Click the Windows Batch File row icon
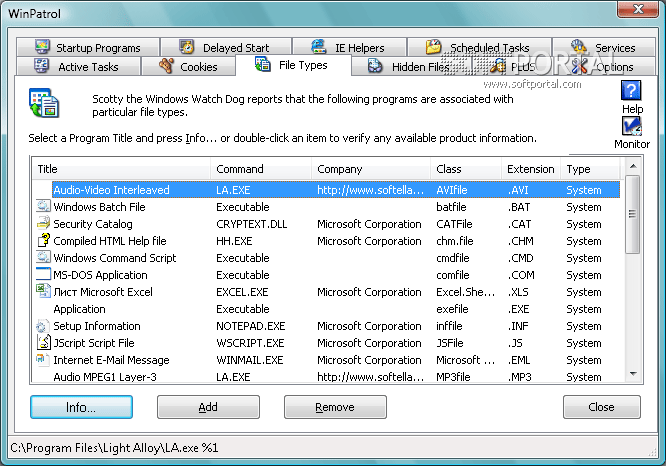666x466 pixels. pyautogui.click(x=43, y=207)
